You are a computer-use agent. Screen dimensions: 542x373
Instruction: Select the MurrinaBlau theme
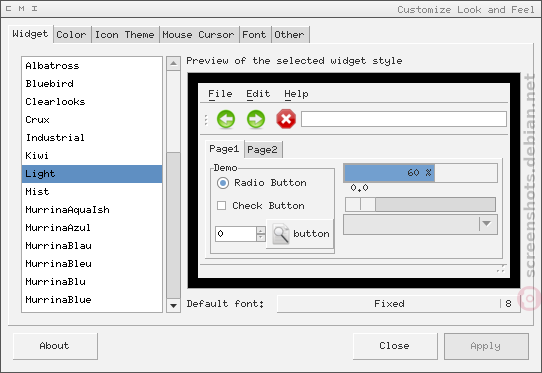click(x=92, y=246)
